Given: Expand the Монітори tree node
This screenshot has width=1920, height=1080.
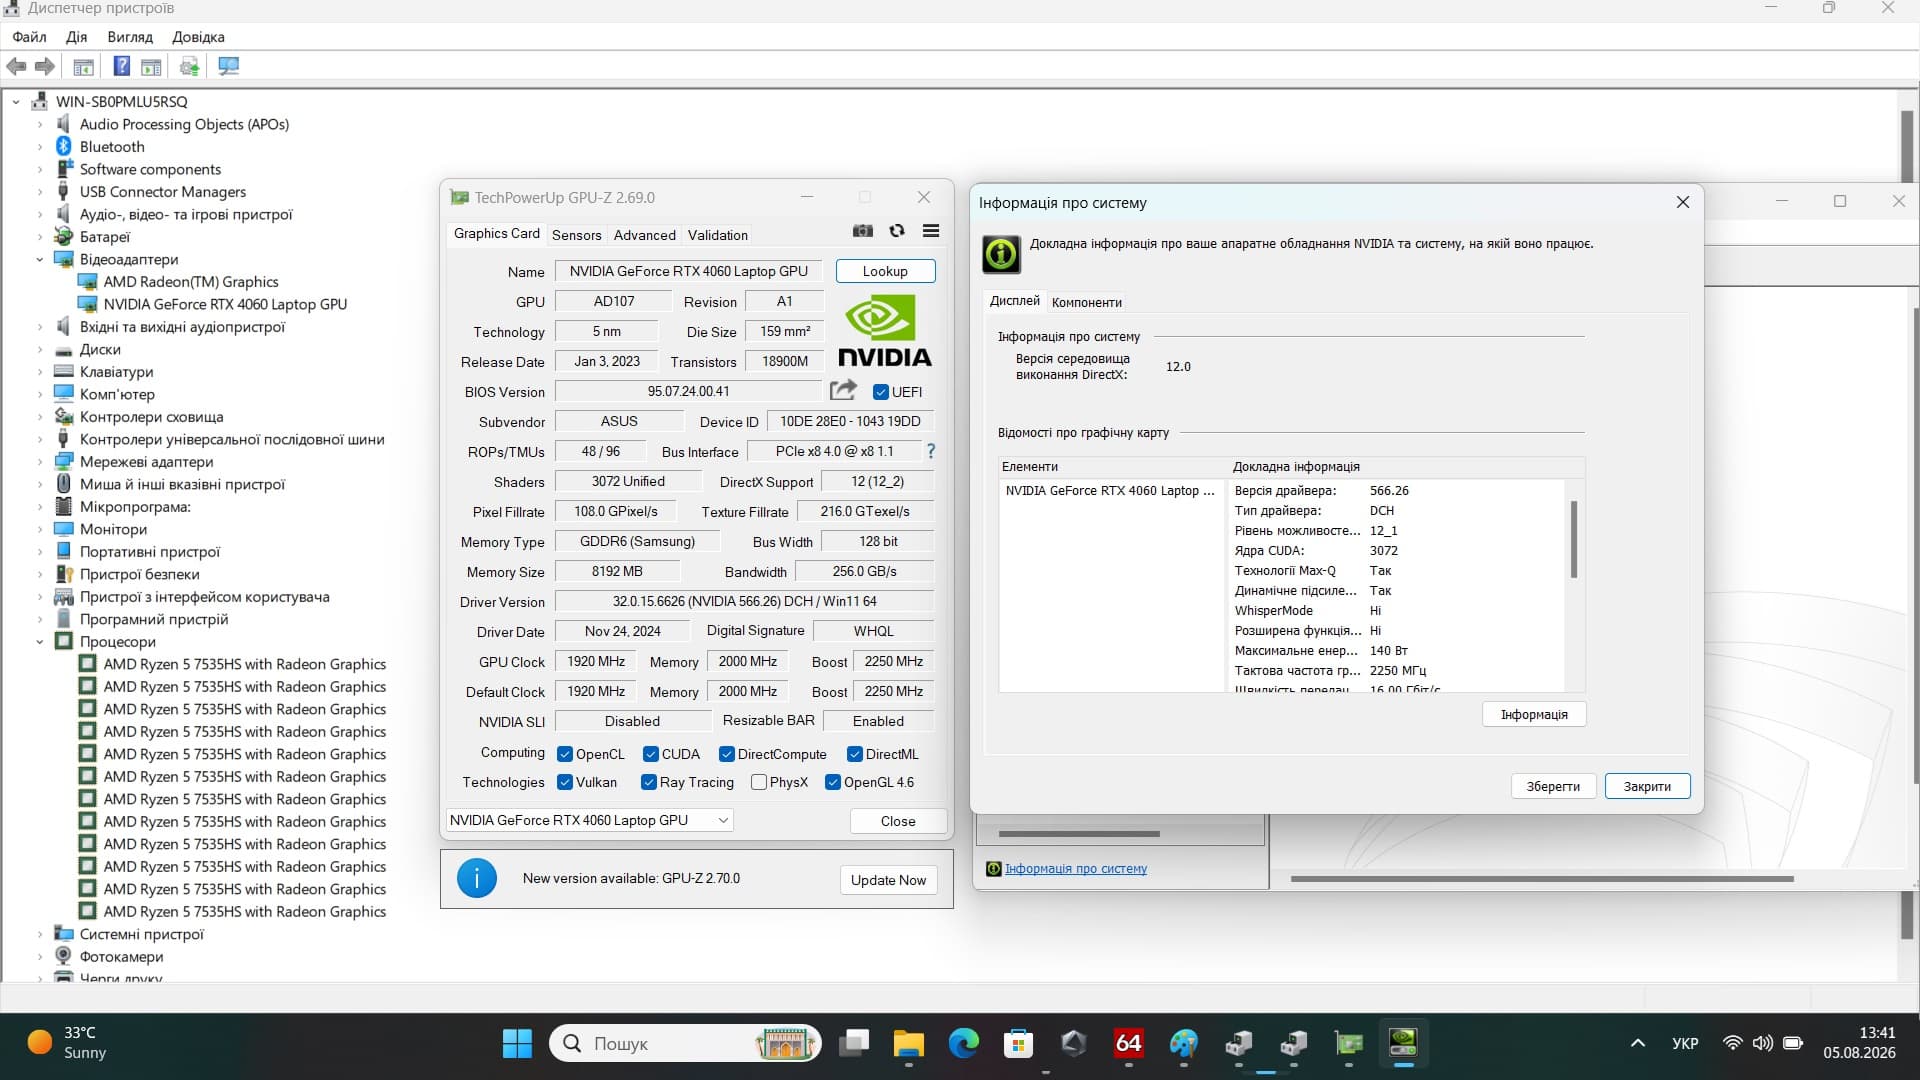Looking at the screenshot, I should [x=40, y=530].
